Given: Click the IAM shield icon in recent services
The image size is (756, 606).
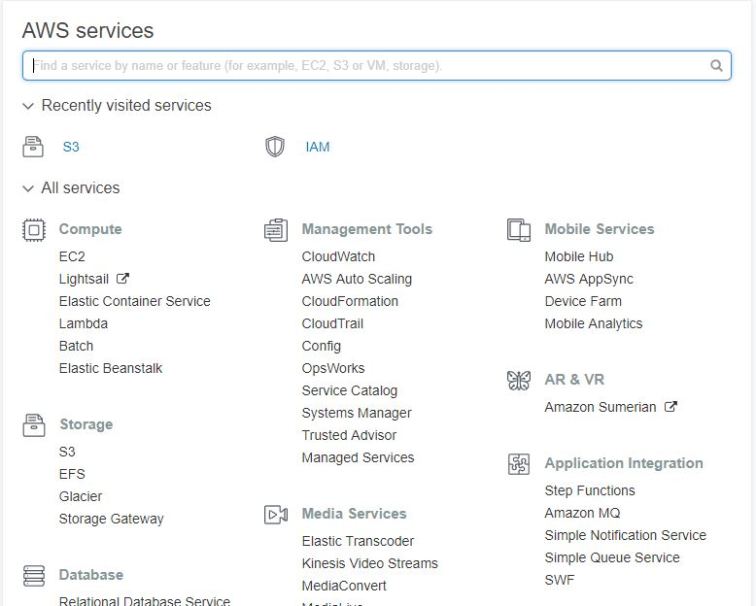Looking at the screenshot, I should pos(274,147).
